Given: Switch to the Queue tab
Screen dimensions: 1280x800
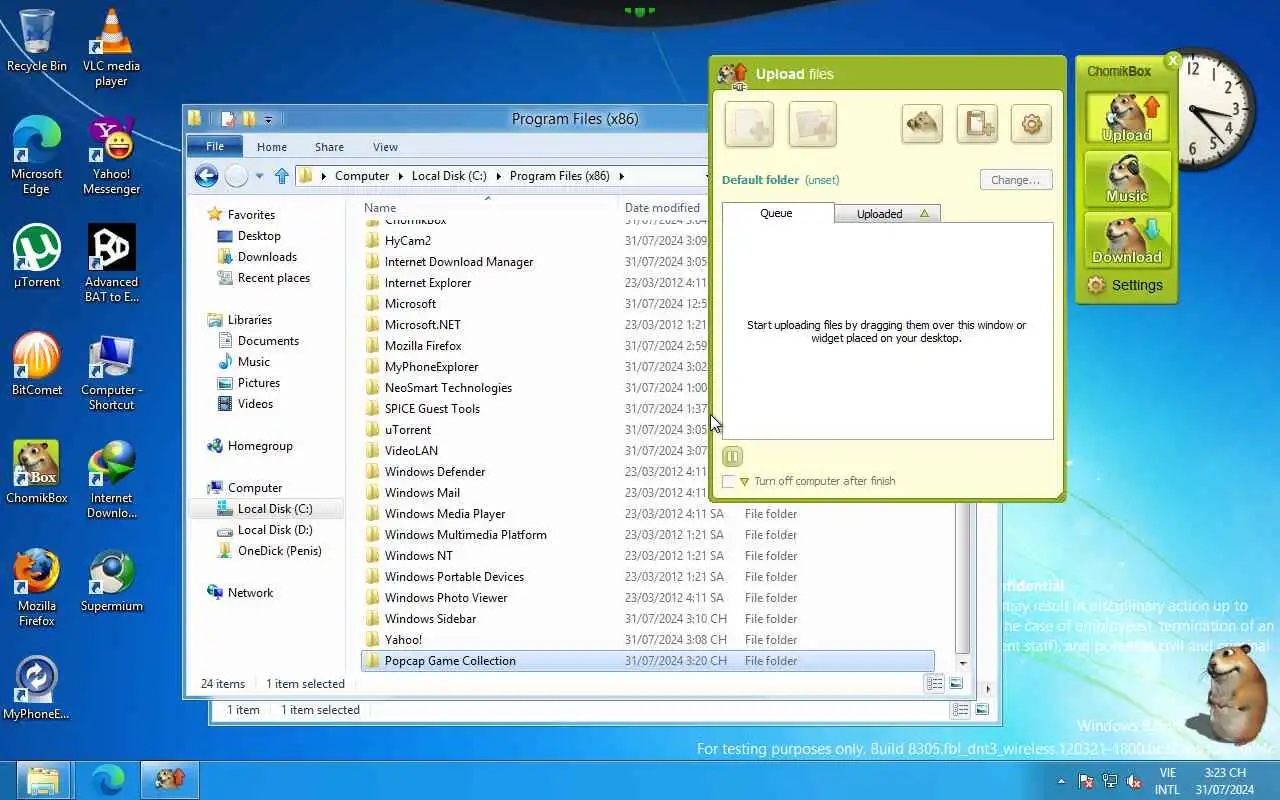Looking at the screenshot, I should 777,213.
